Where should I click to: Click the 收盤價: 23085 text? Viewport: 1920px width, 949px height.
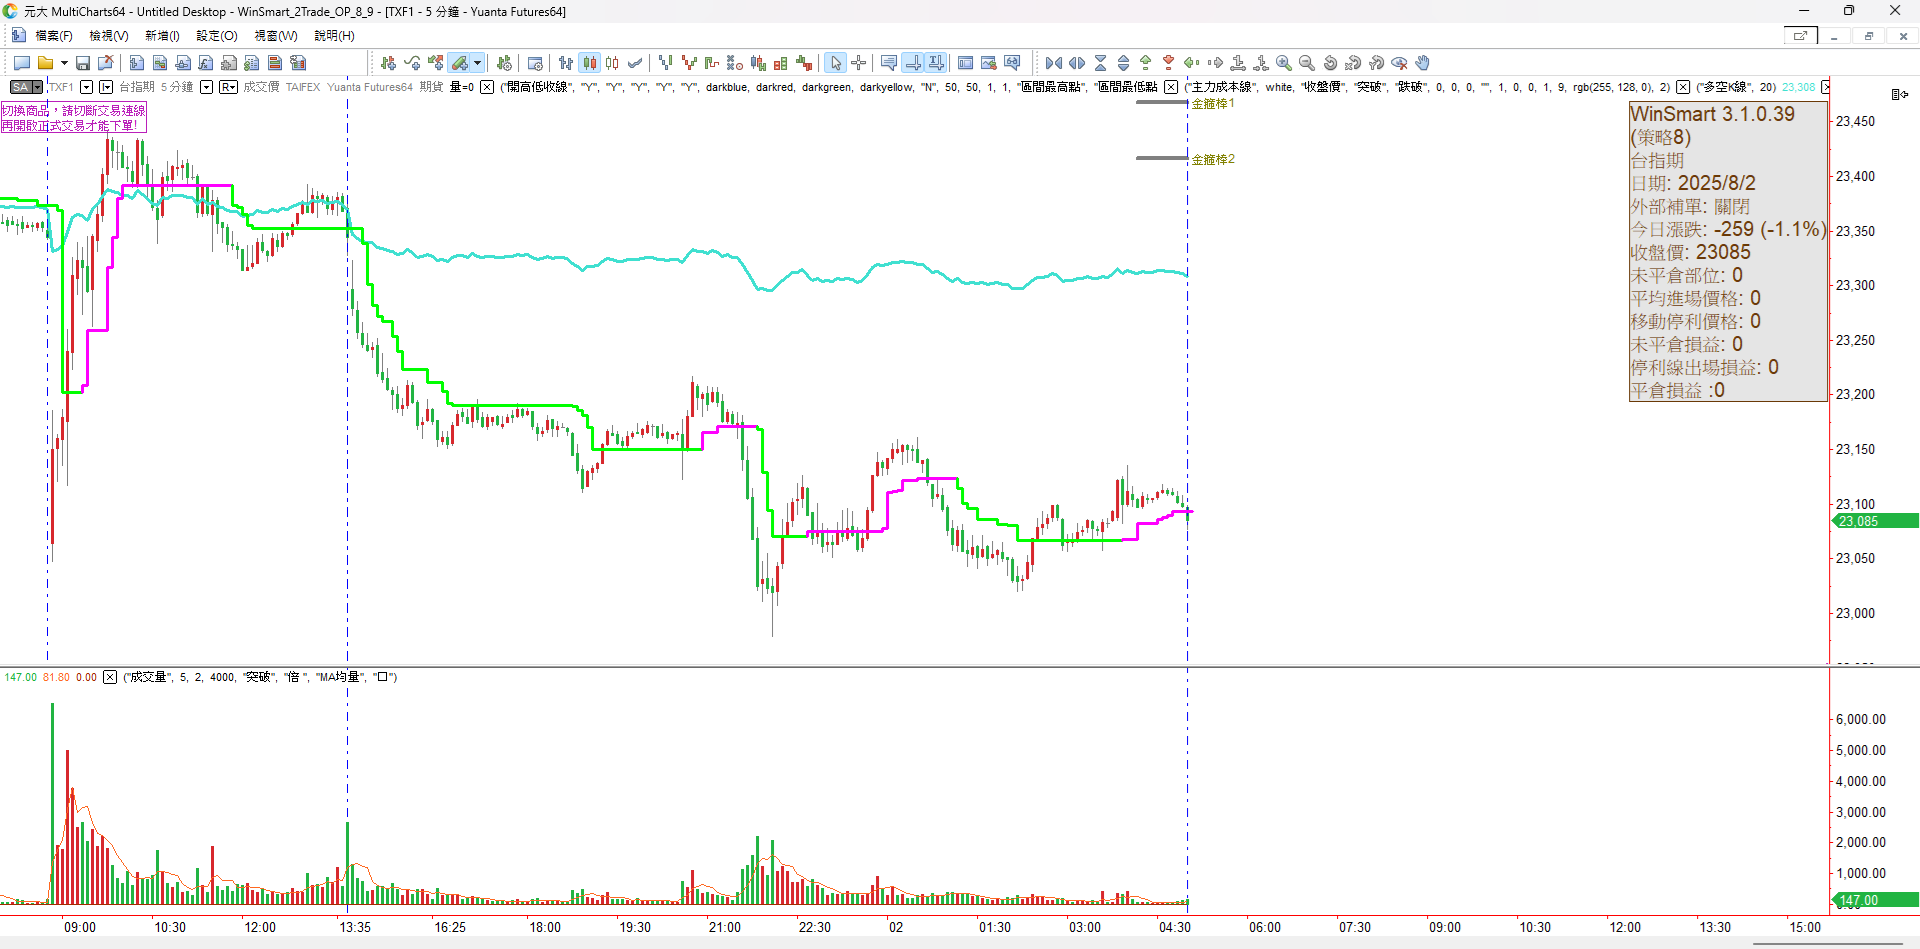coord(1690,252)
